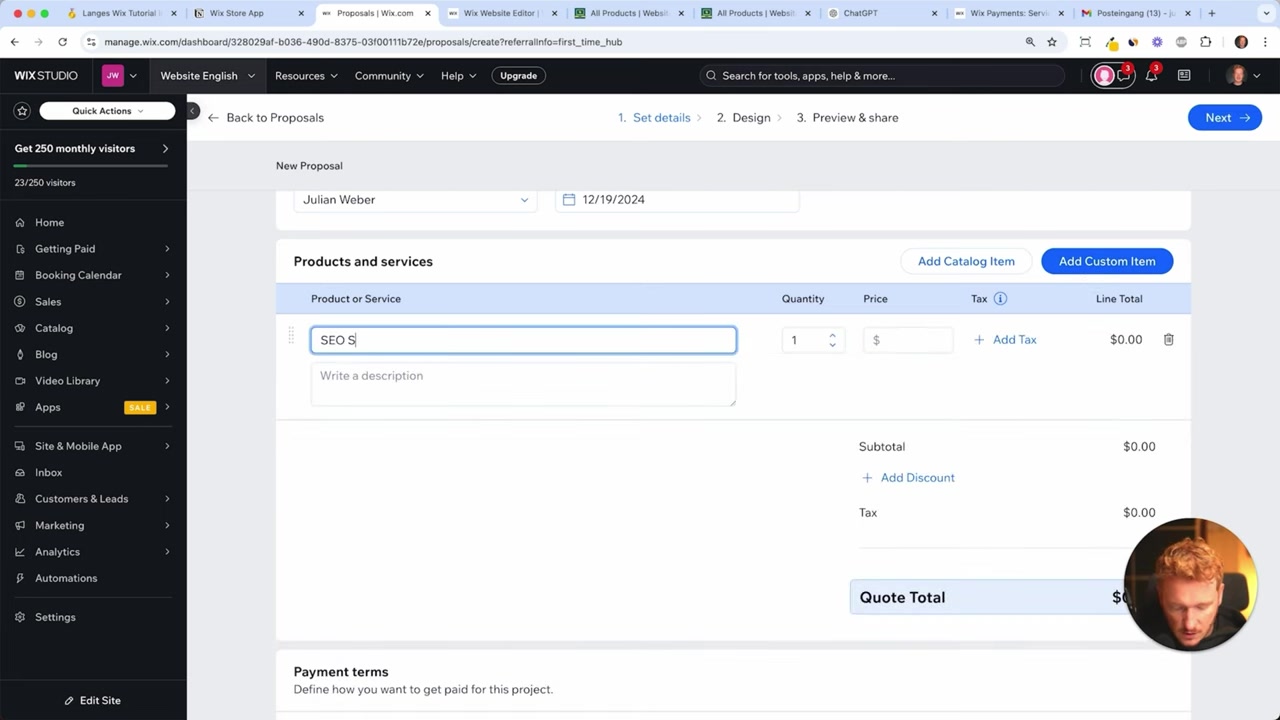Click the Home sidebar icon
This screenshot has height=720, width=1280.
point(20,222)
